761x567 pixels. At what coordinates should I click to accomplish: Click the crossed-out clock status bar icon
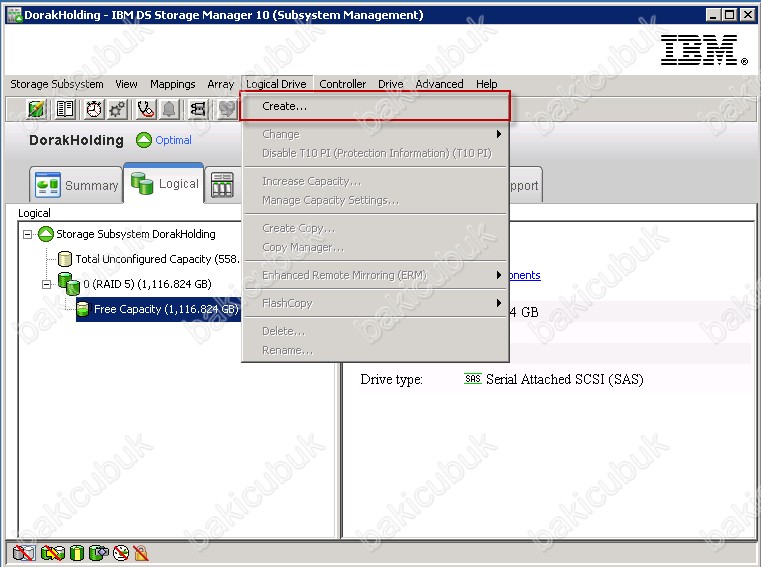[121, 553]
